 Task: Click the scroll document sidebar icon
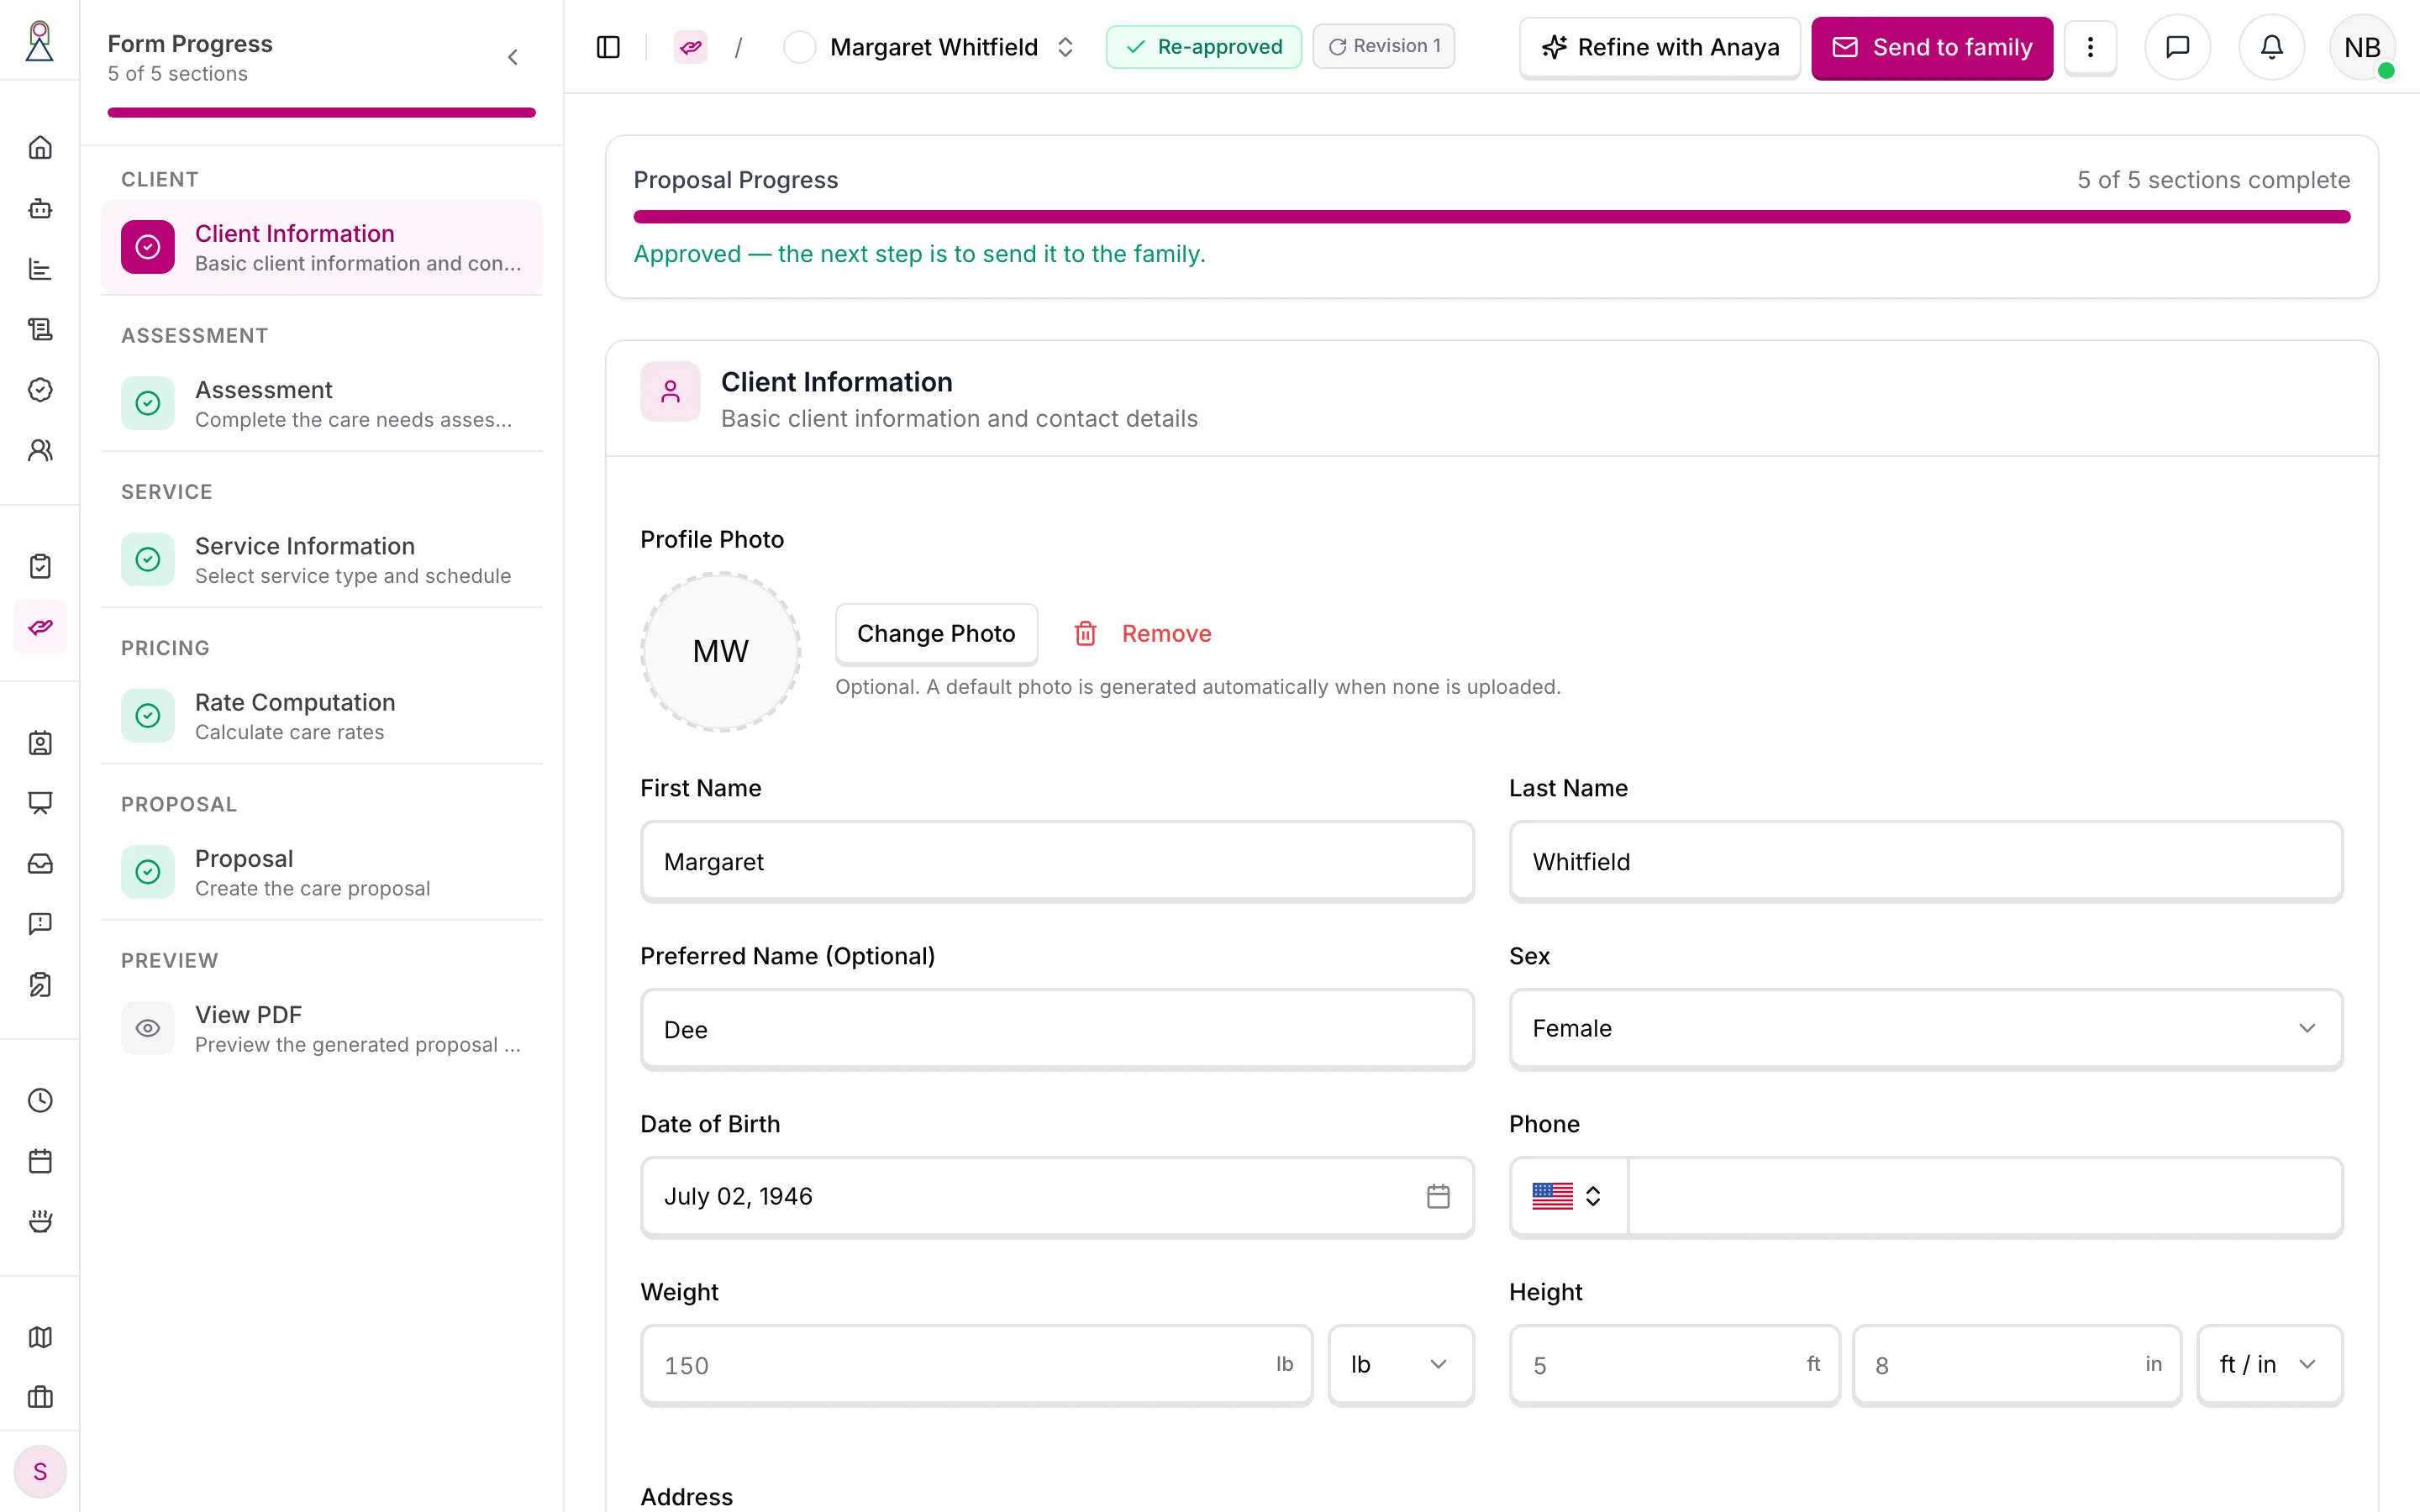point(40,329)
